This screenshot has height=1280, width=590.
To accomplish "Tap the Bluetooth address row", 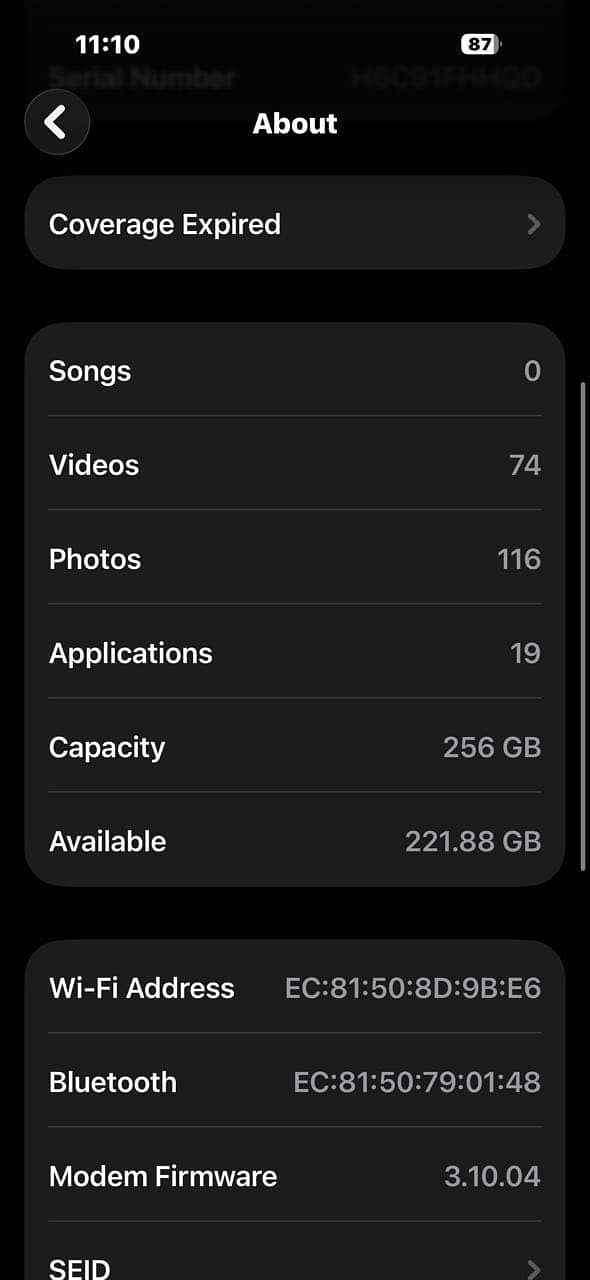I will point(295,1081).
